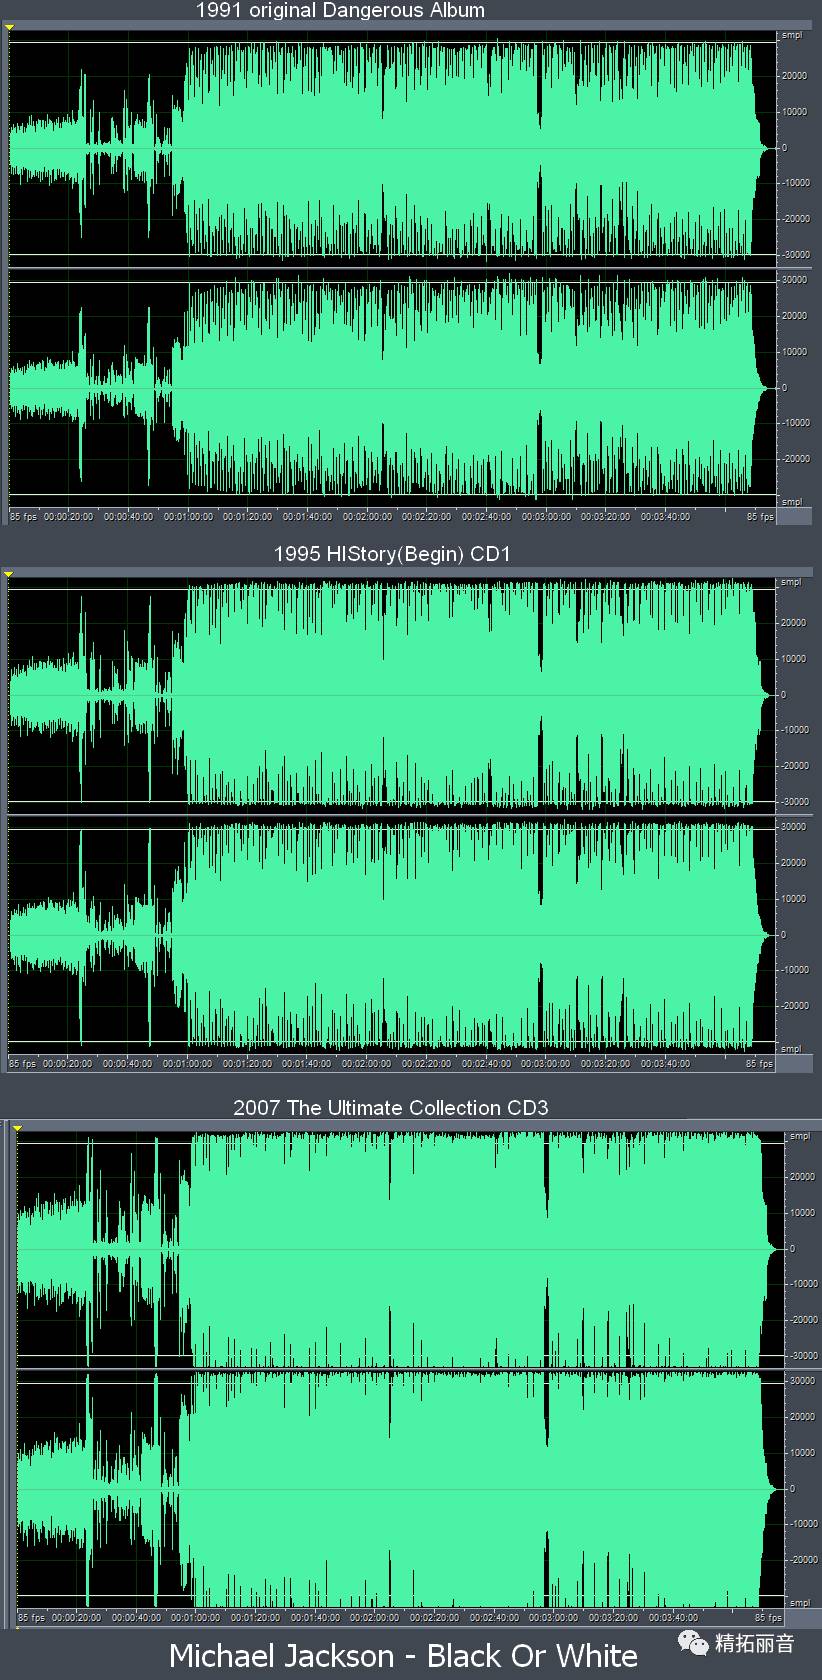The width and height of the screenshot is (822, 1680).
Task: Click the 30000 amplitude value on the 2007 scale
Action: 803,1381
